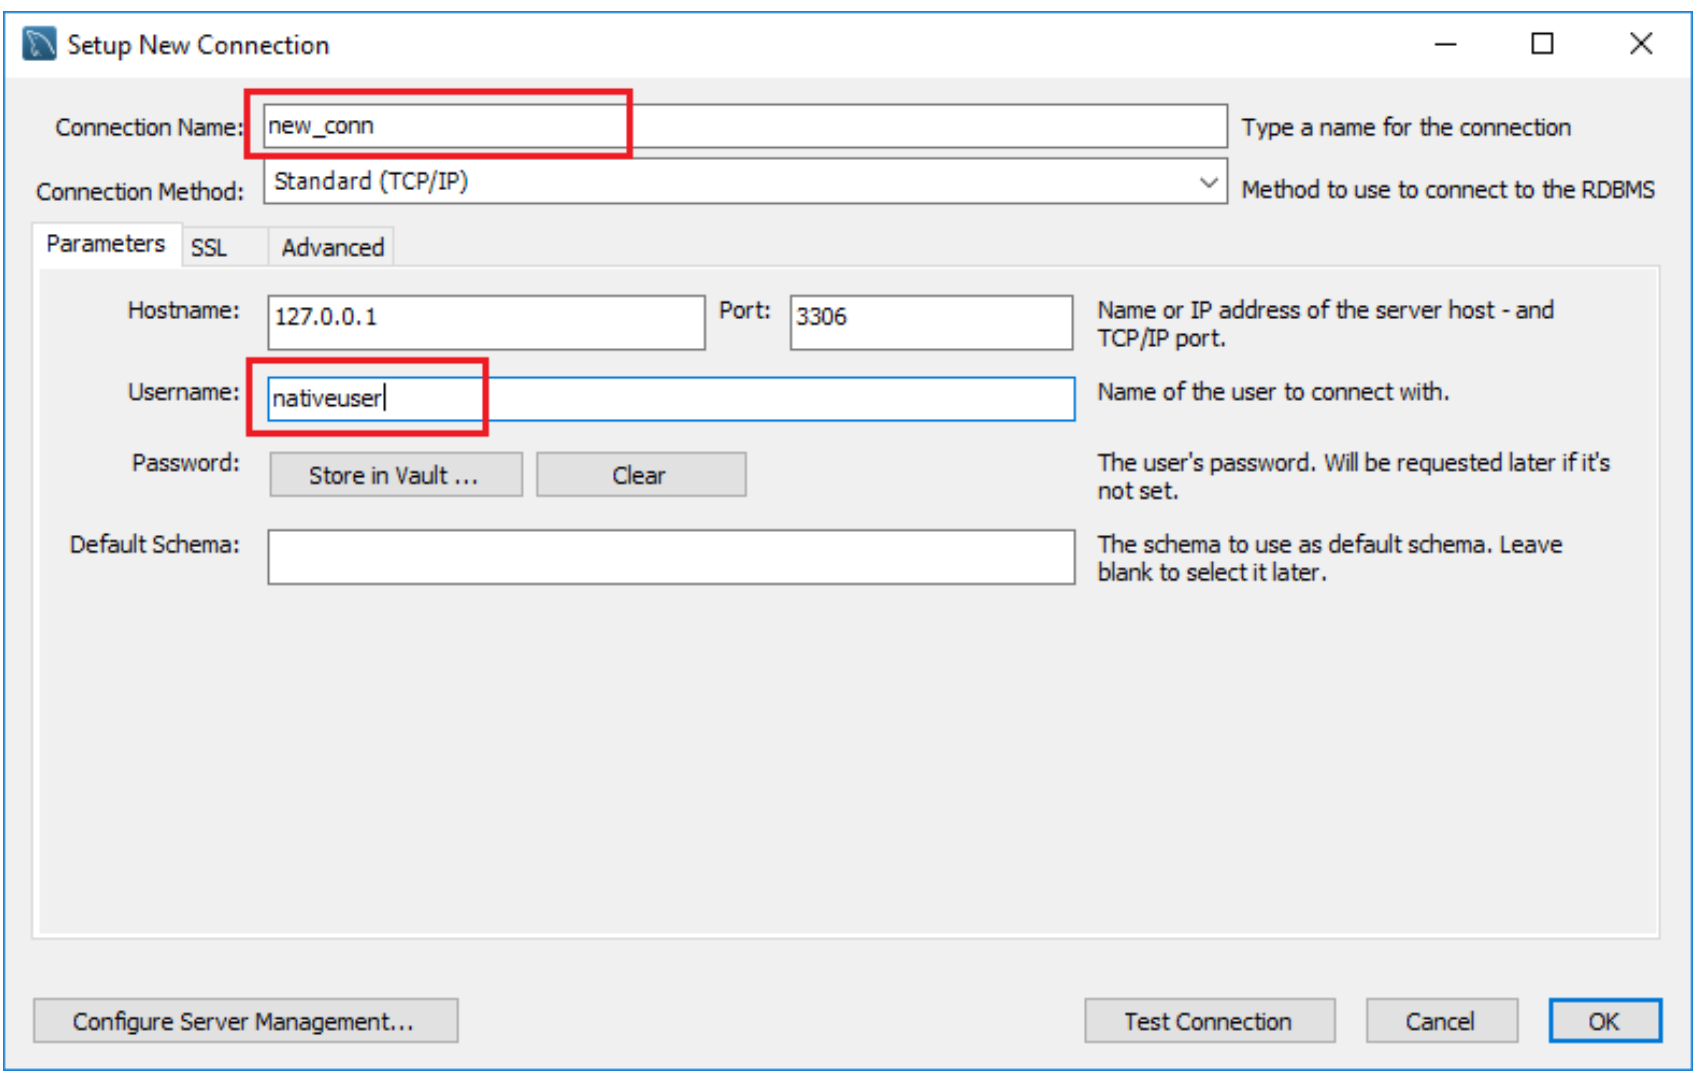Click the Setup New Connection title bar text
Screen dimensions: 1703x1085
[198, 45]
